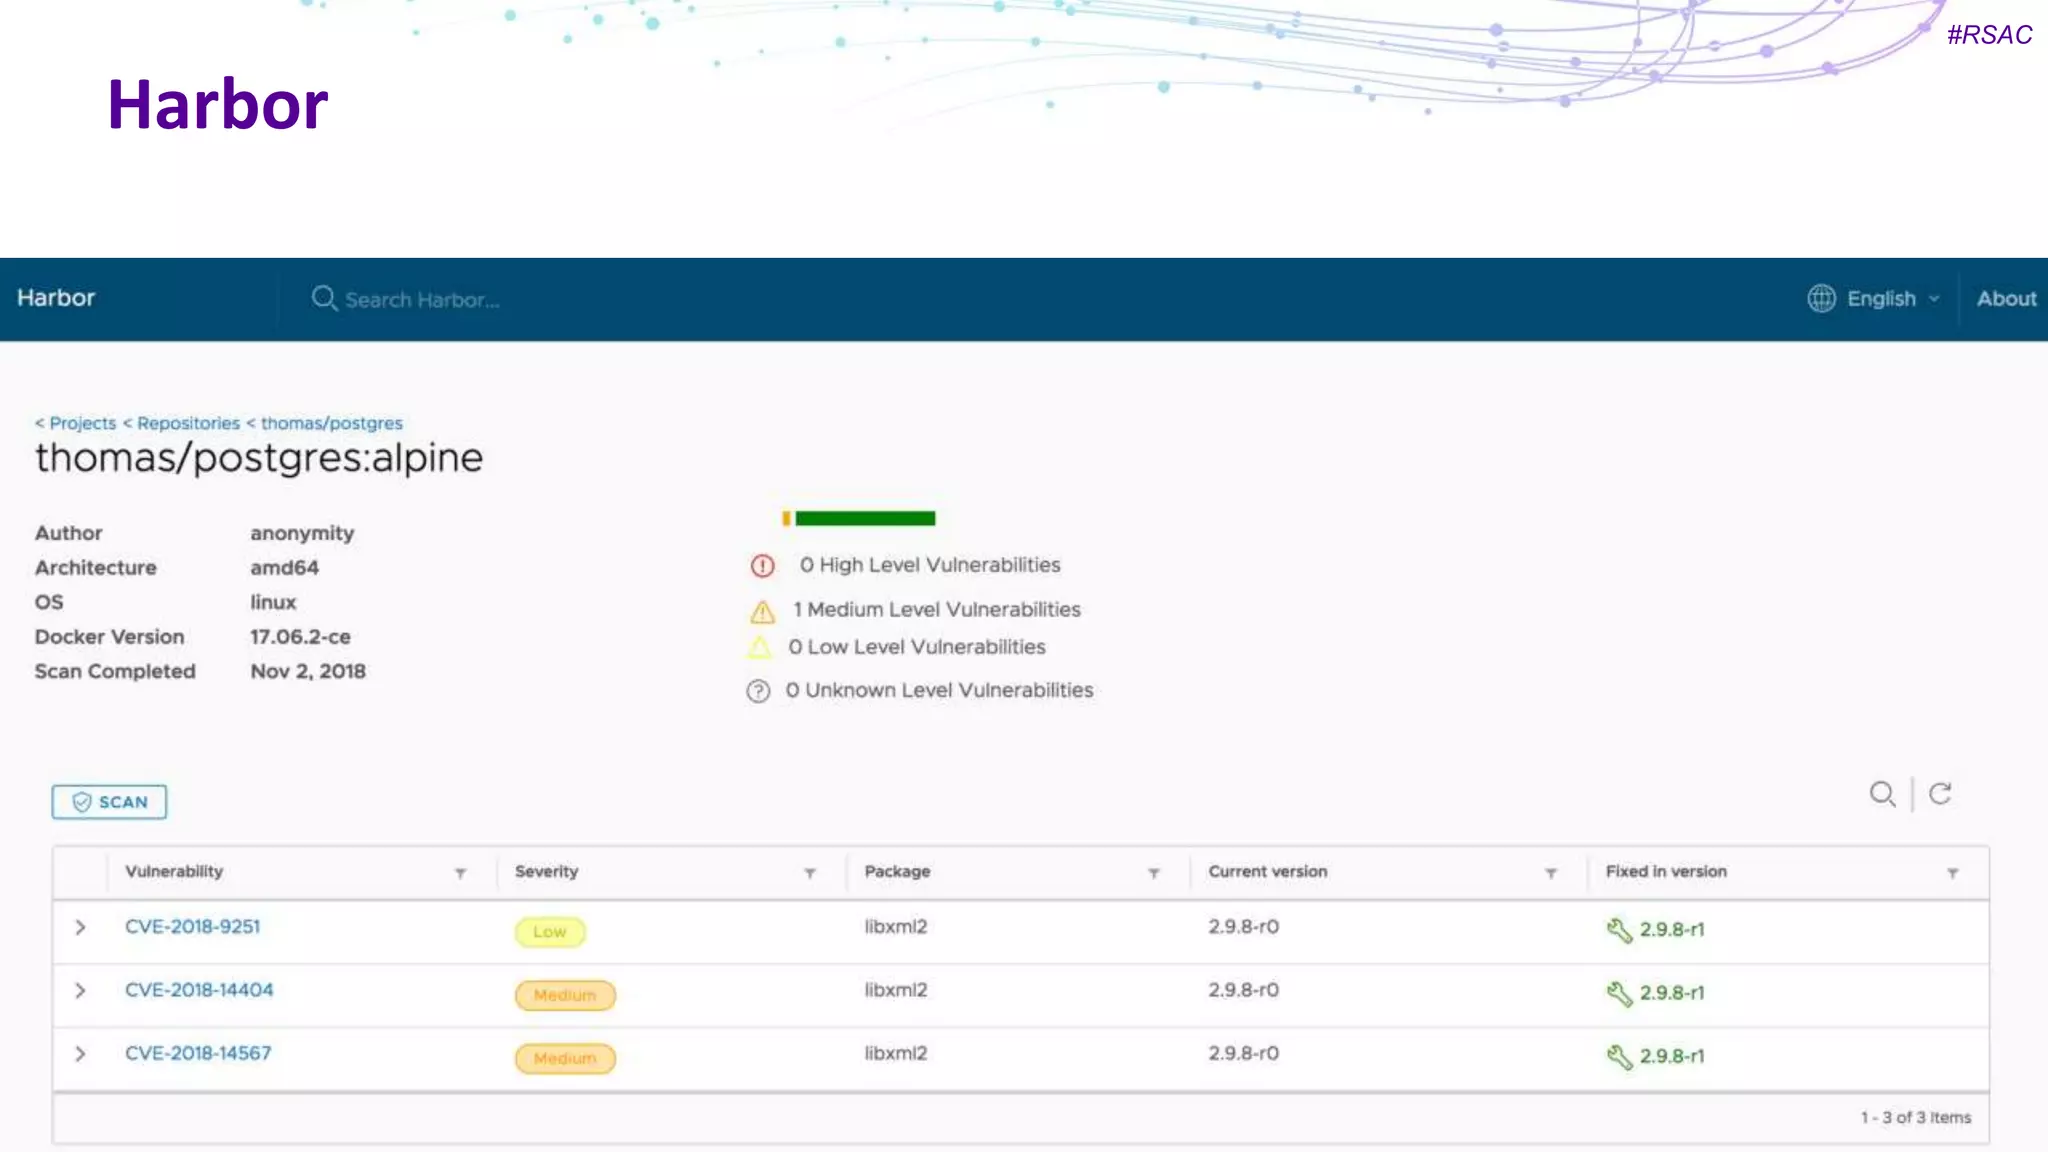
Task: Open CVE-2018-14567 vulnerability link
Action: click(198, 1053)
